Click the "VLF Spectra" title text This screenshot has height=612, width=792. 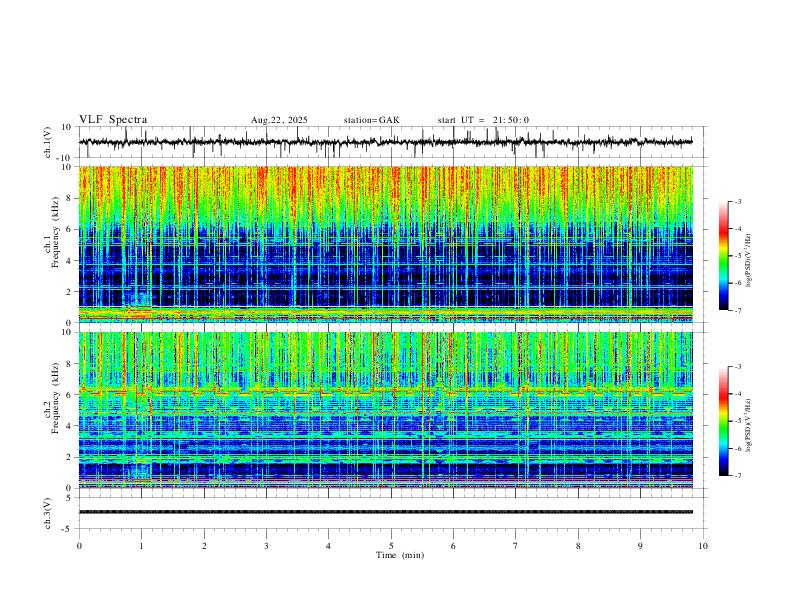click(113, 120)
